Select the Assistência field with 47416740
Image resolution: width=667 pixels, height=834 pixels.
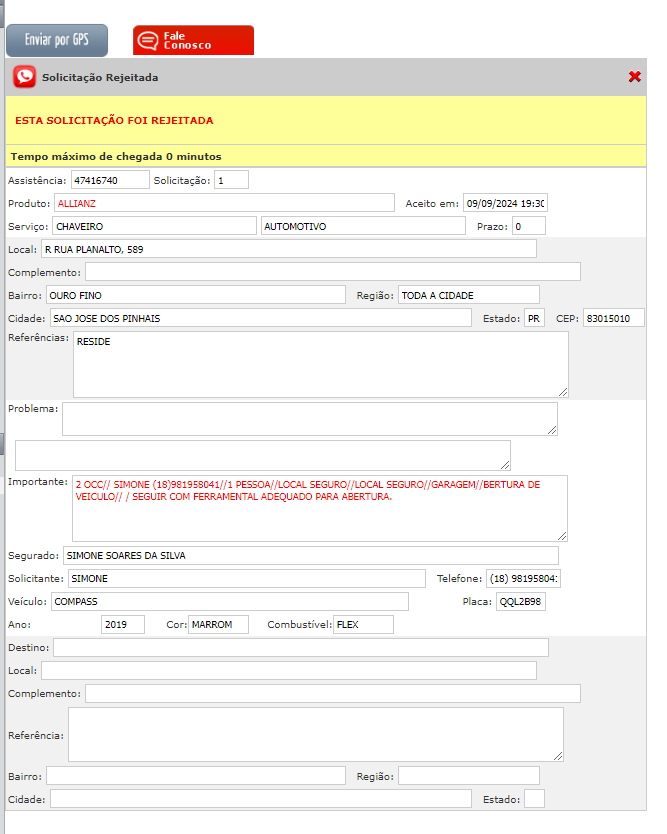[x=110, y=180]
